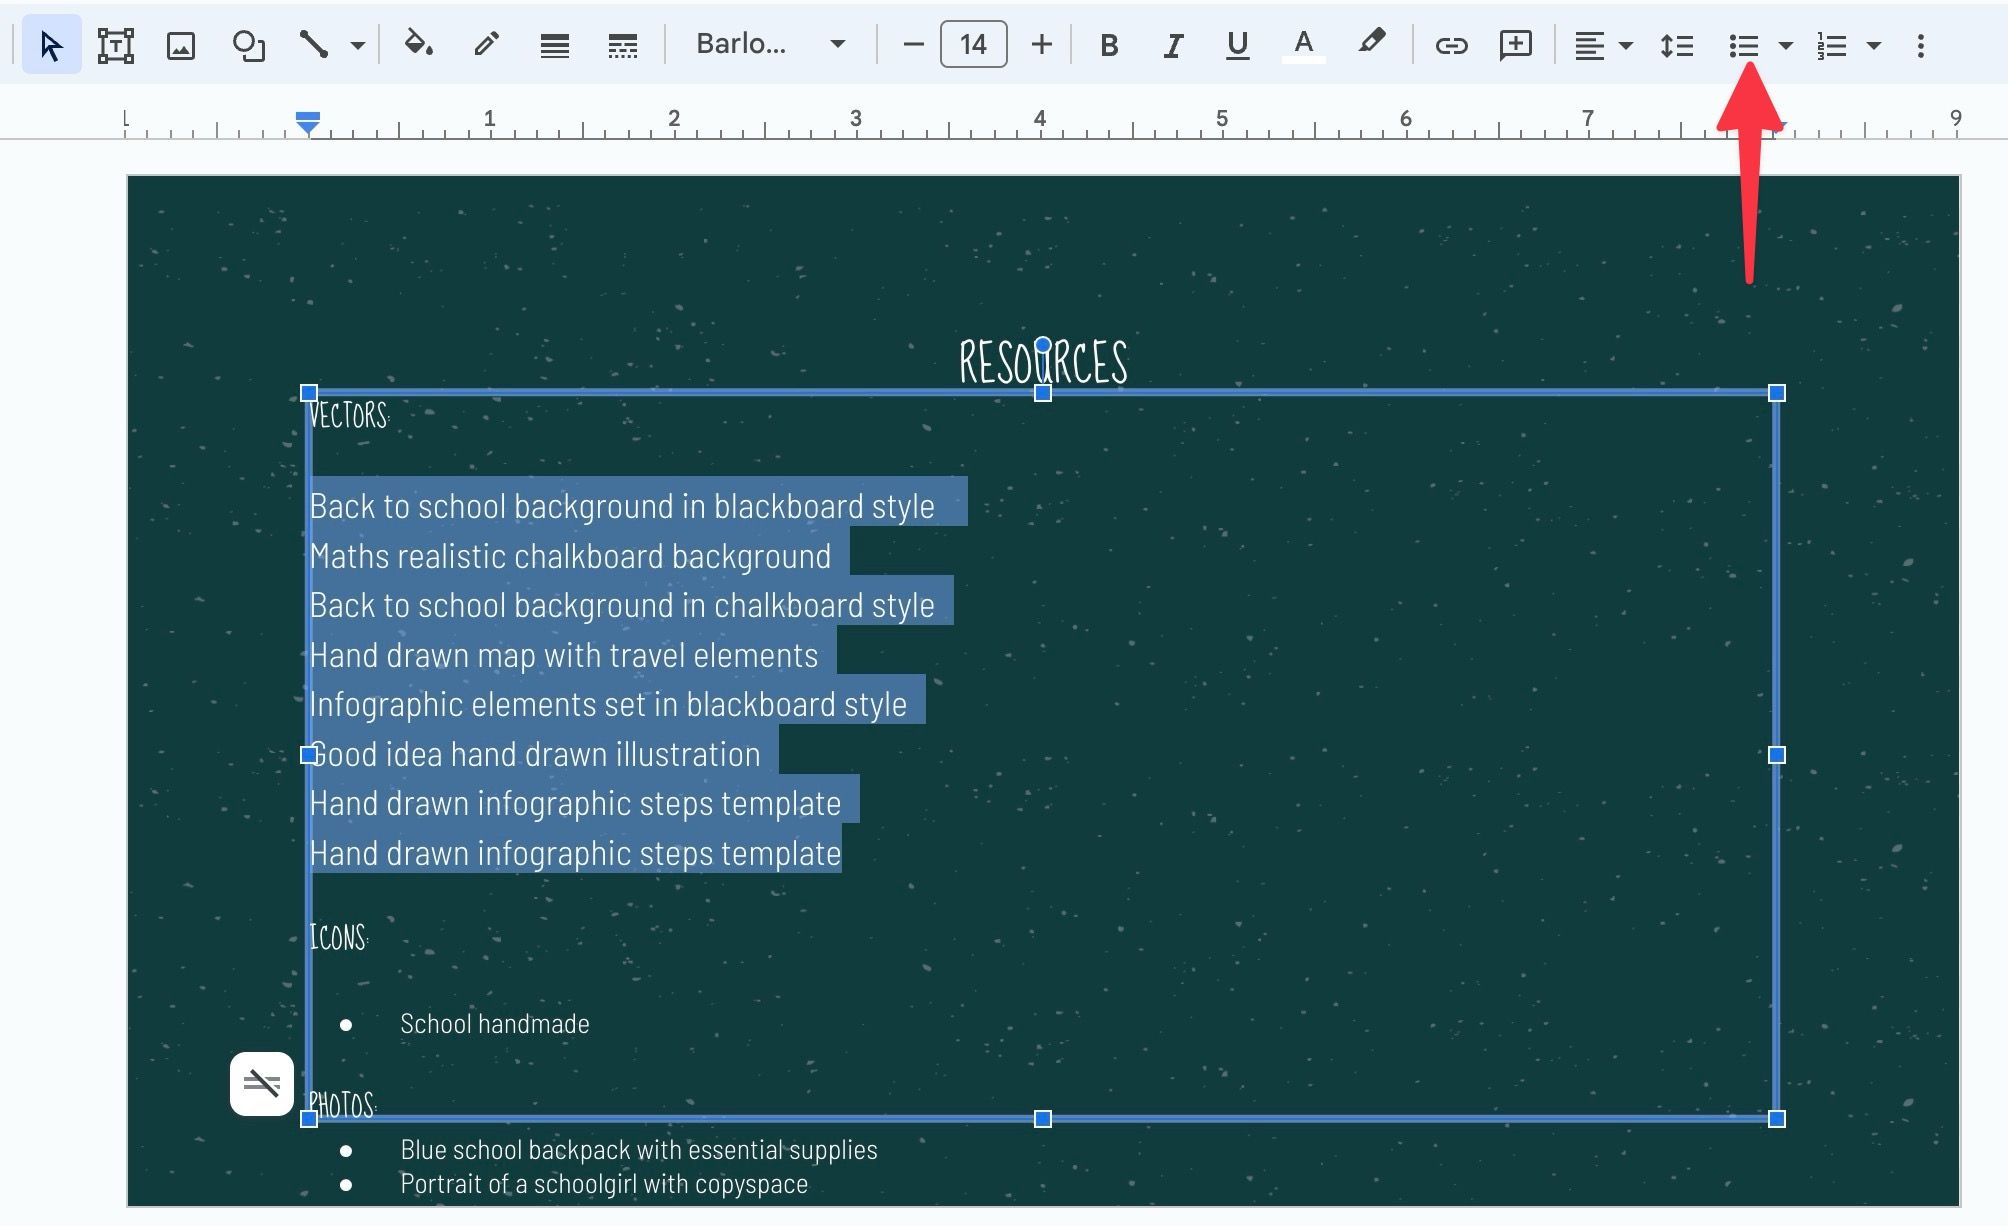Screen dimensions: 2008x1226
Task: Select the arrow/select tool
Action: click(50, 43)
